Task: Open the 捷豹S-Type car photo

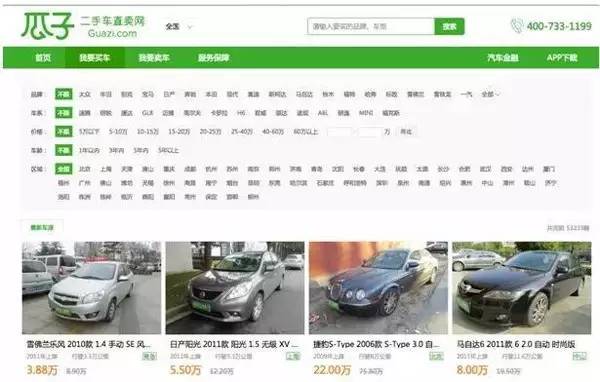Action: click(x=378, y=287)
